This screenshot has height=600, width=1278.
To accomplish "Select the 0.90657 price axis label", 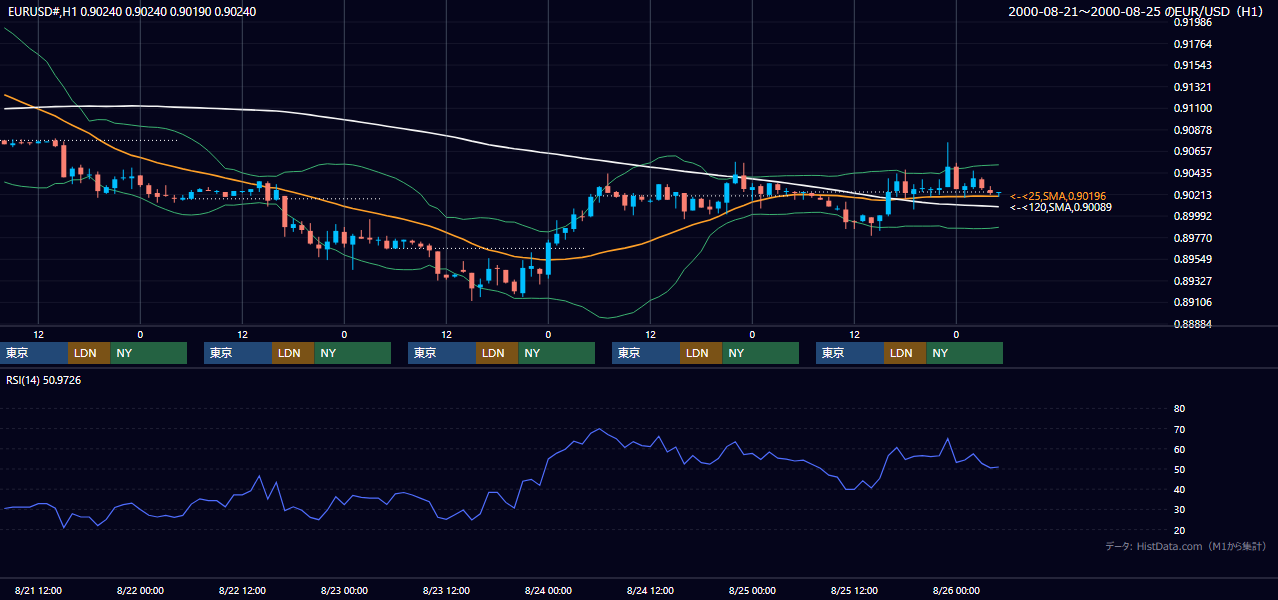I will tap(1193, 151).
